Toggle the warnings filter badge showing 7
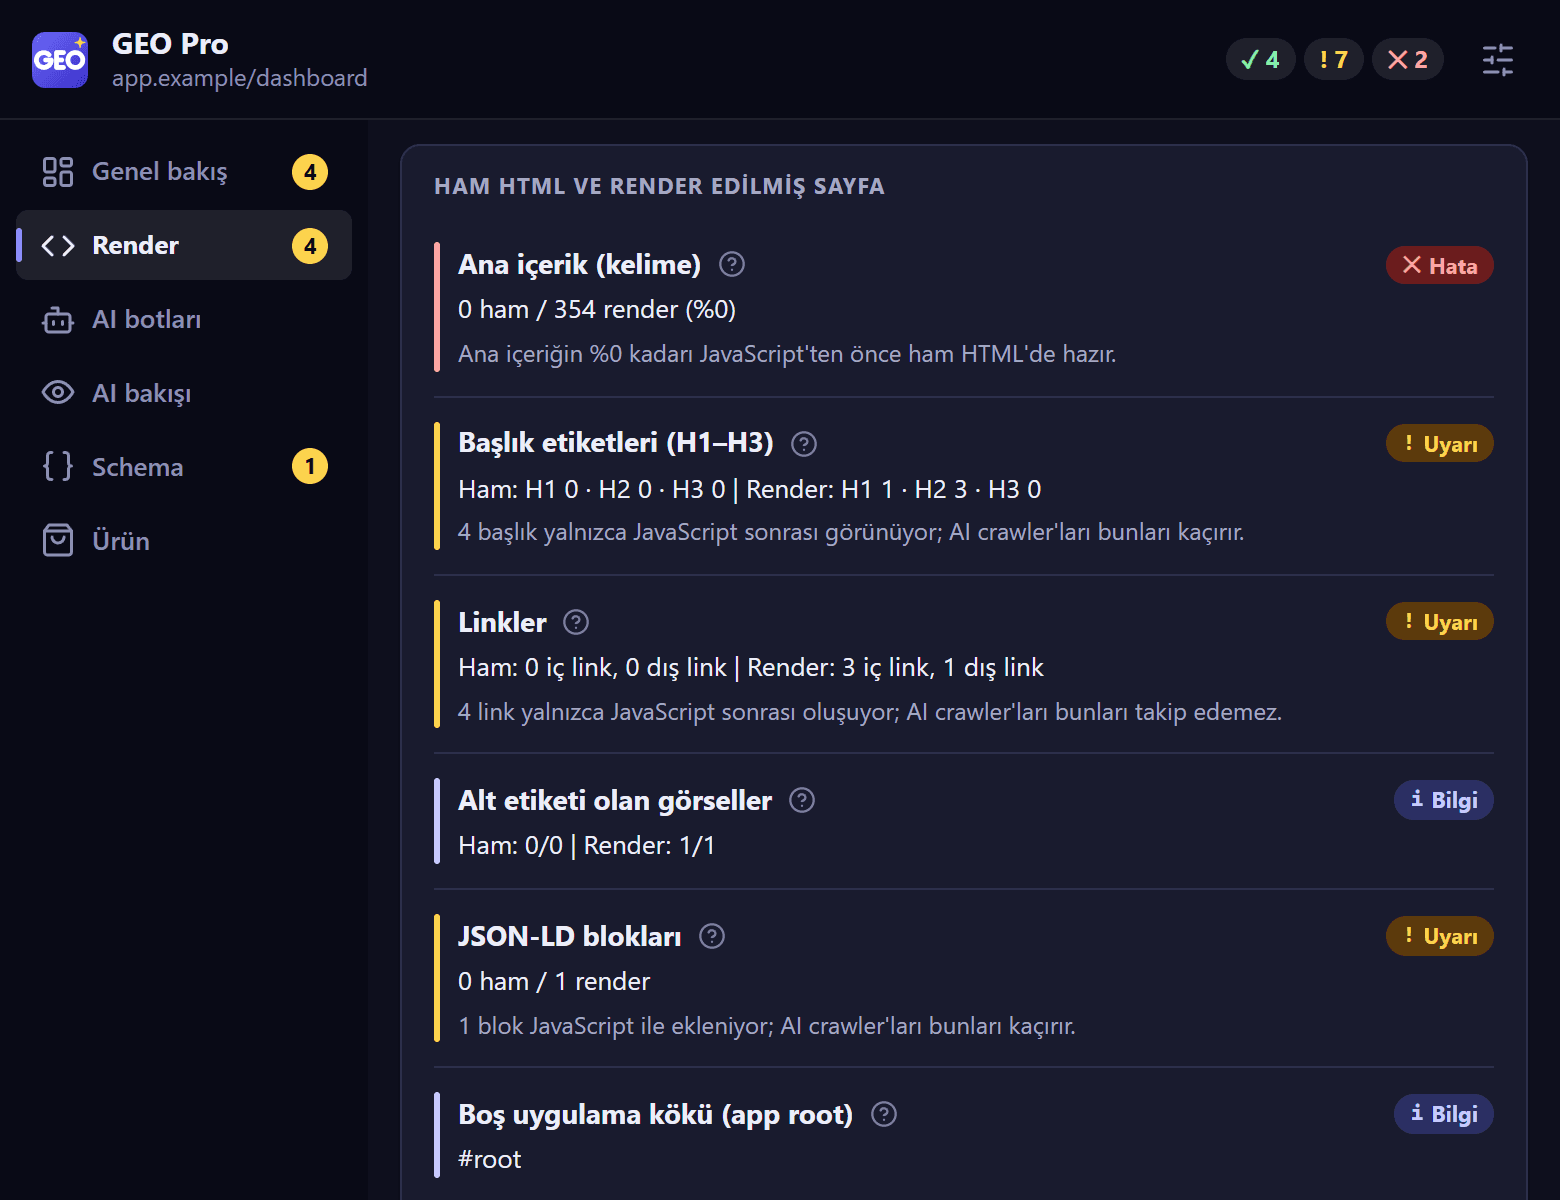1560x1200 pixels. pos(1334,60)
